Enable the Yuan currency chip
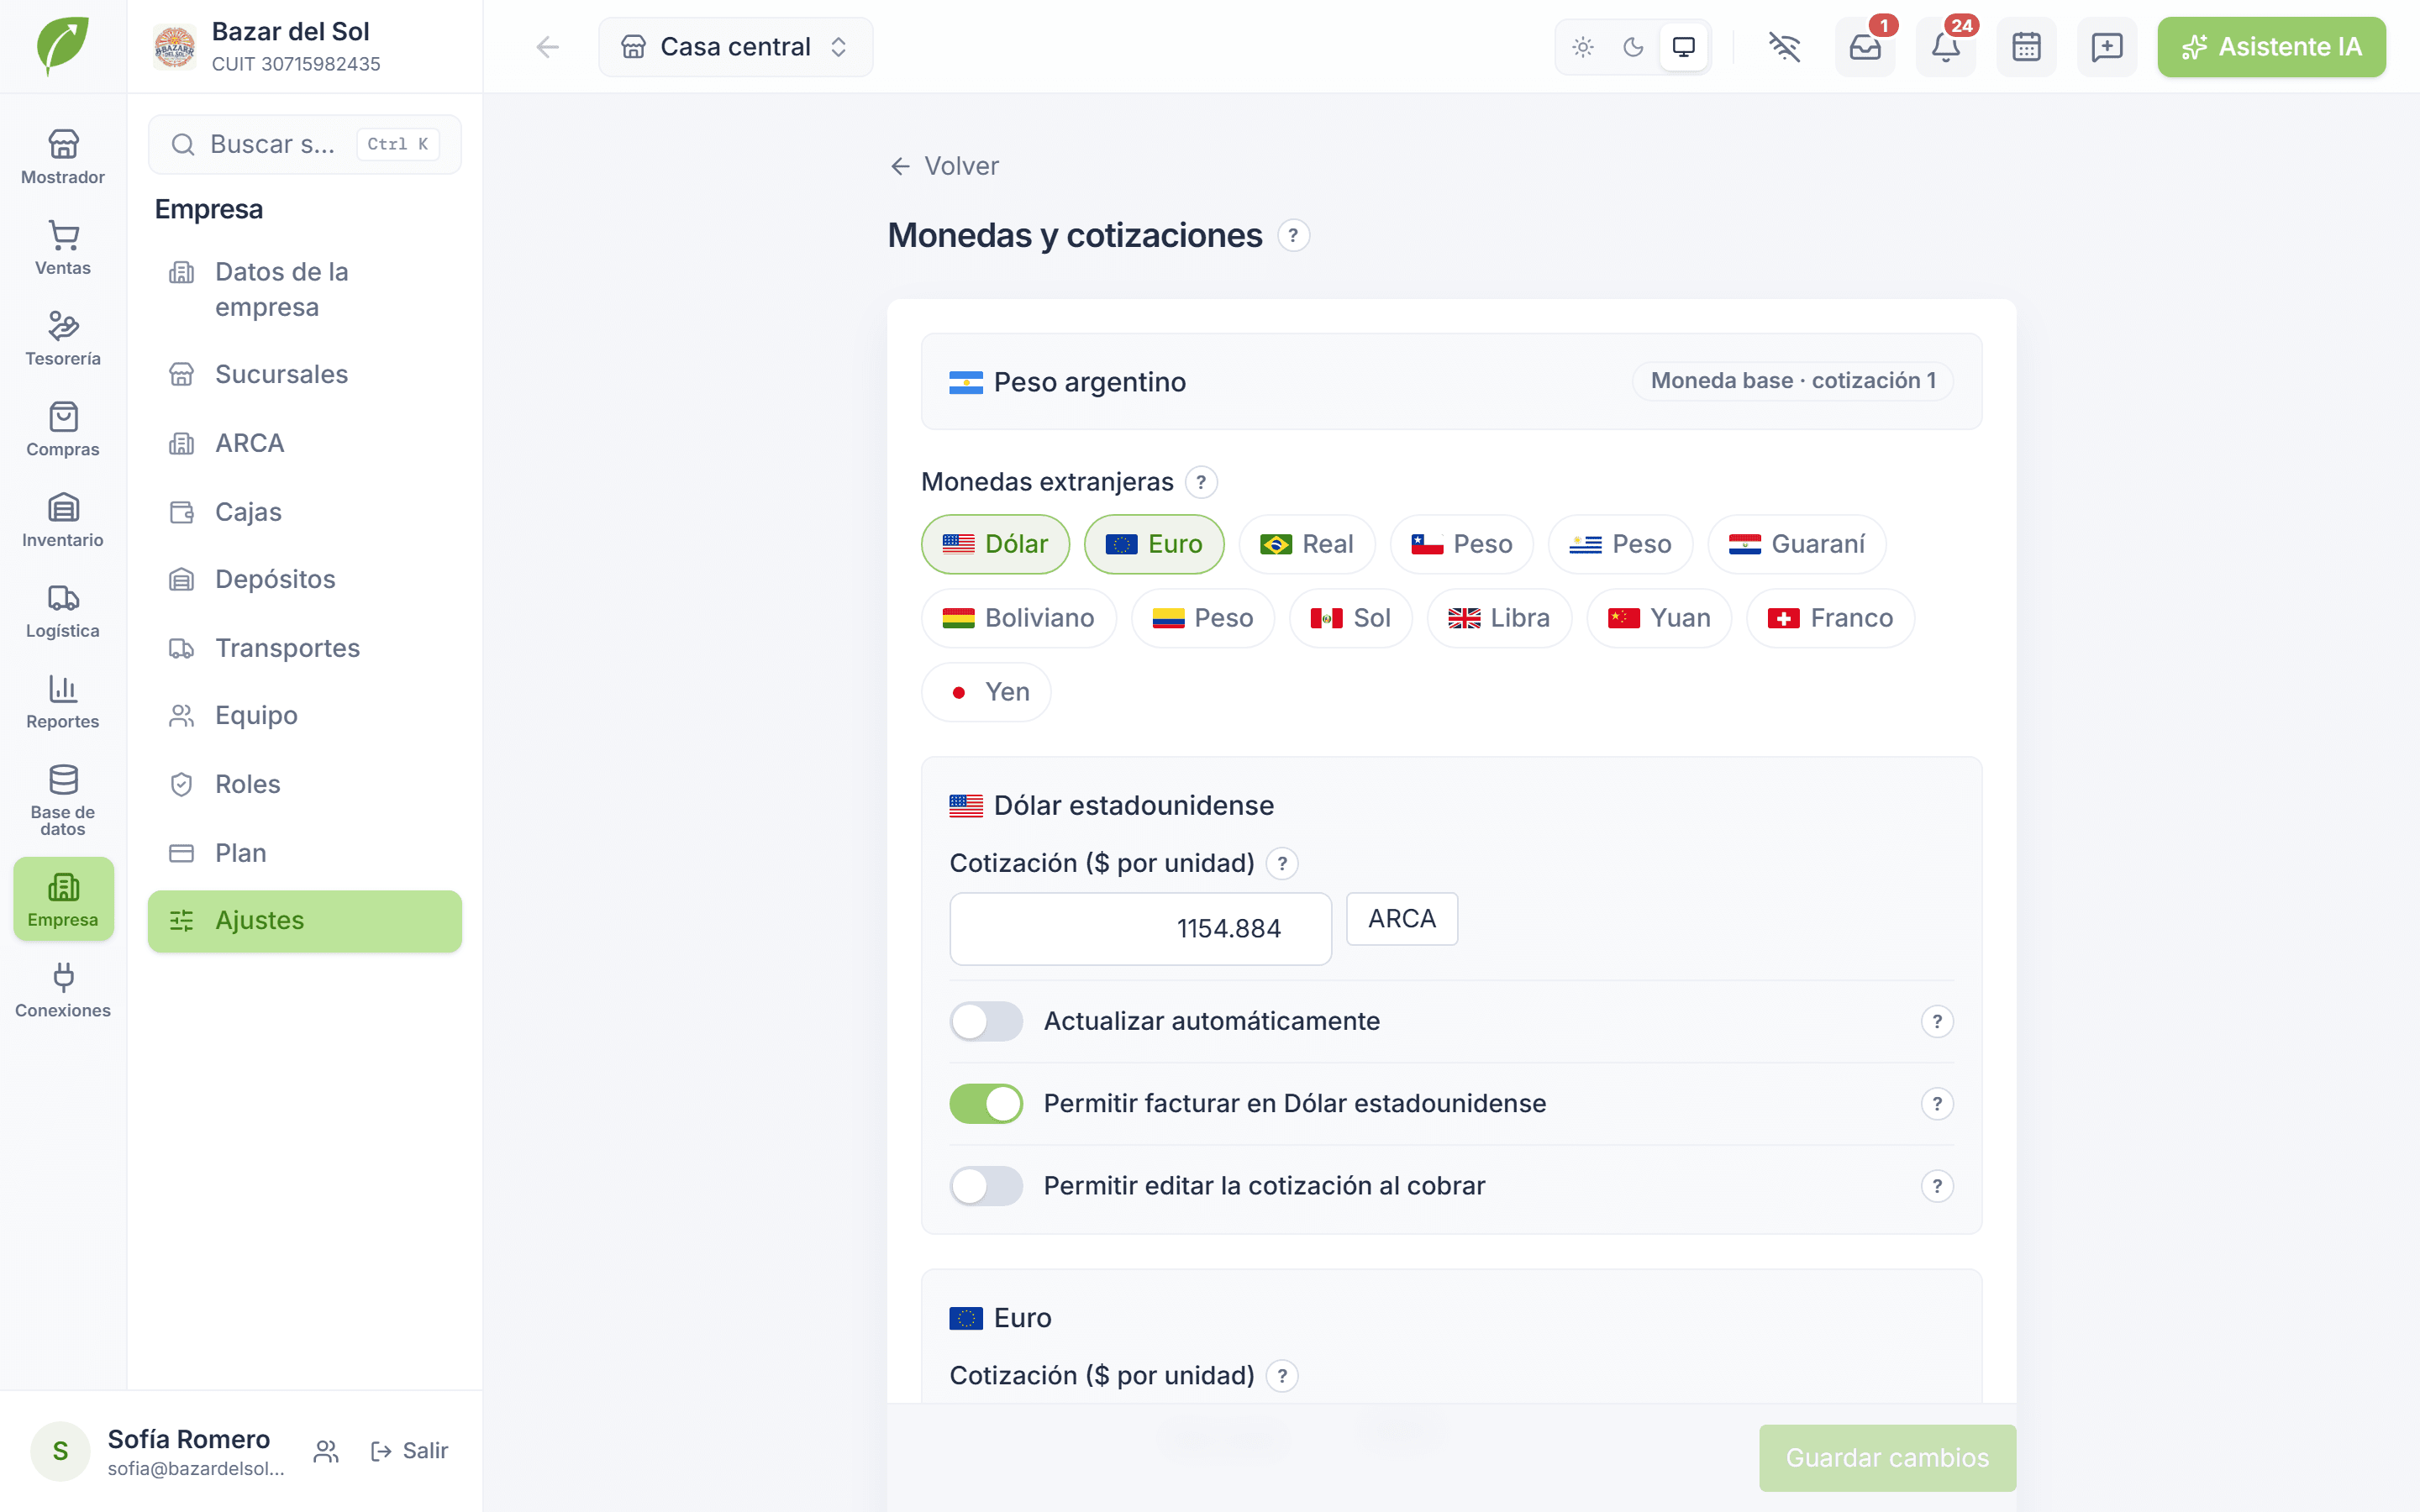 (x=1659, y=618)
